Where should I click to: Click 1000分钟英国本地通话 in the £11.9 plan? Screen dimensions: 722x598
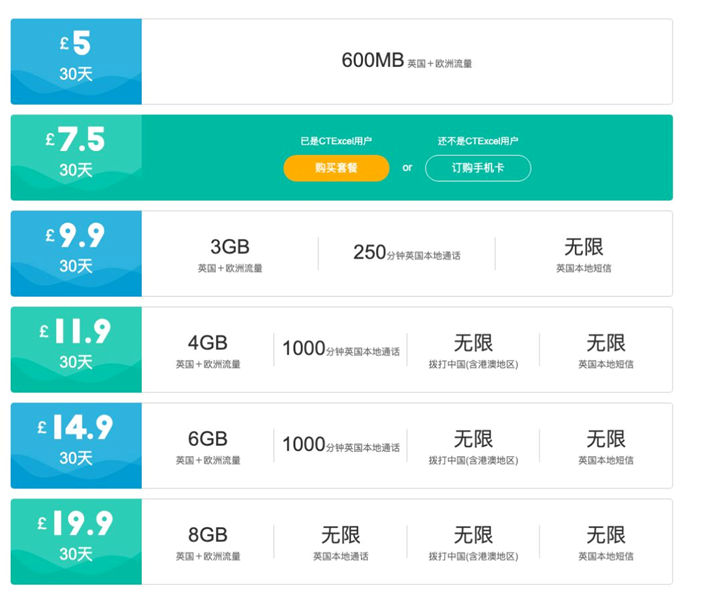[340, 350]
